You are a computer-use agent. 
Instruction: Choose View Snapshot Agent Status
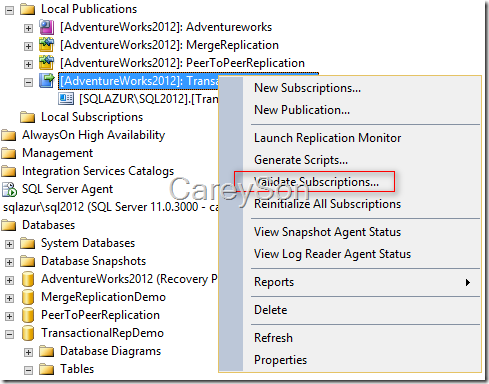362,232
